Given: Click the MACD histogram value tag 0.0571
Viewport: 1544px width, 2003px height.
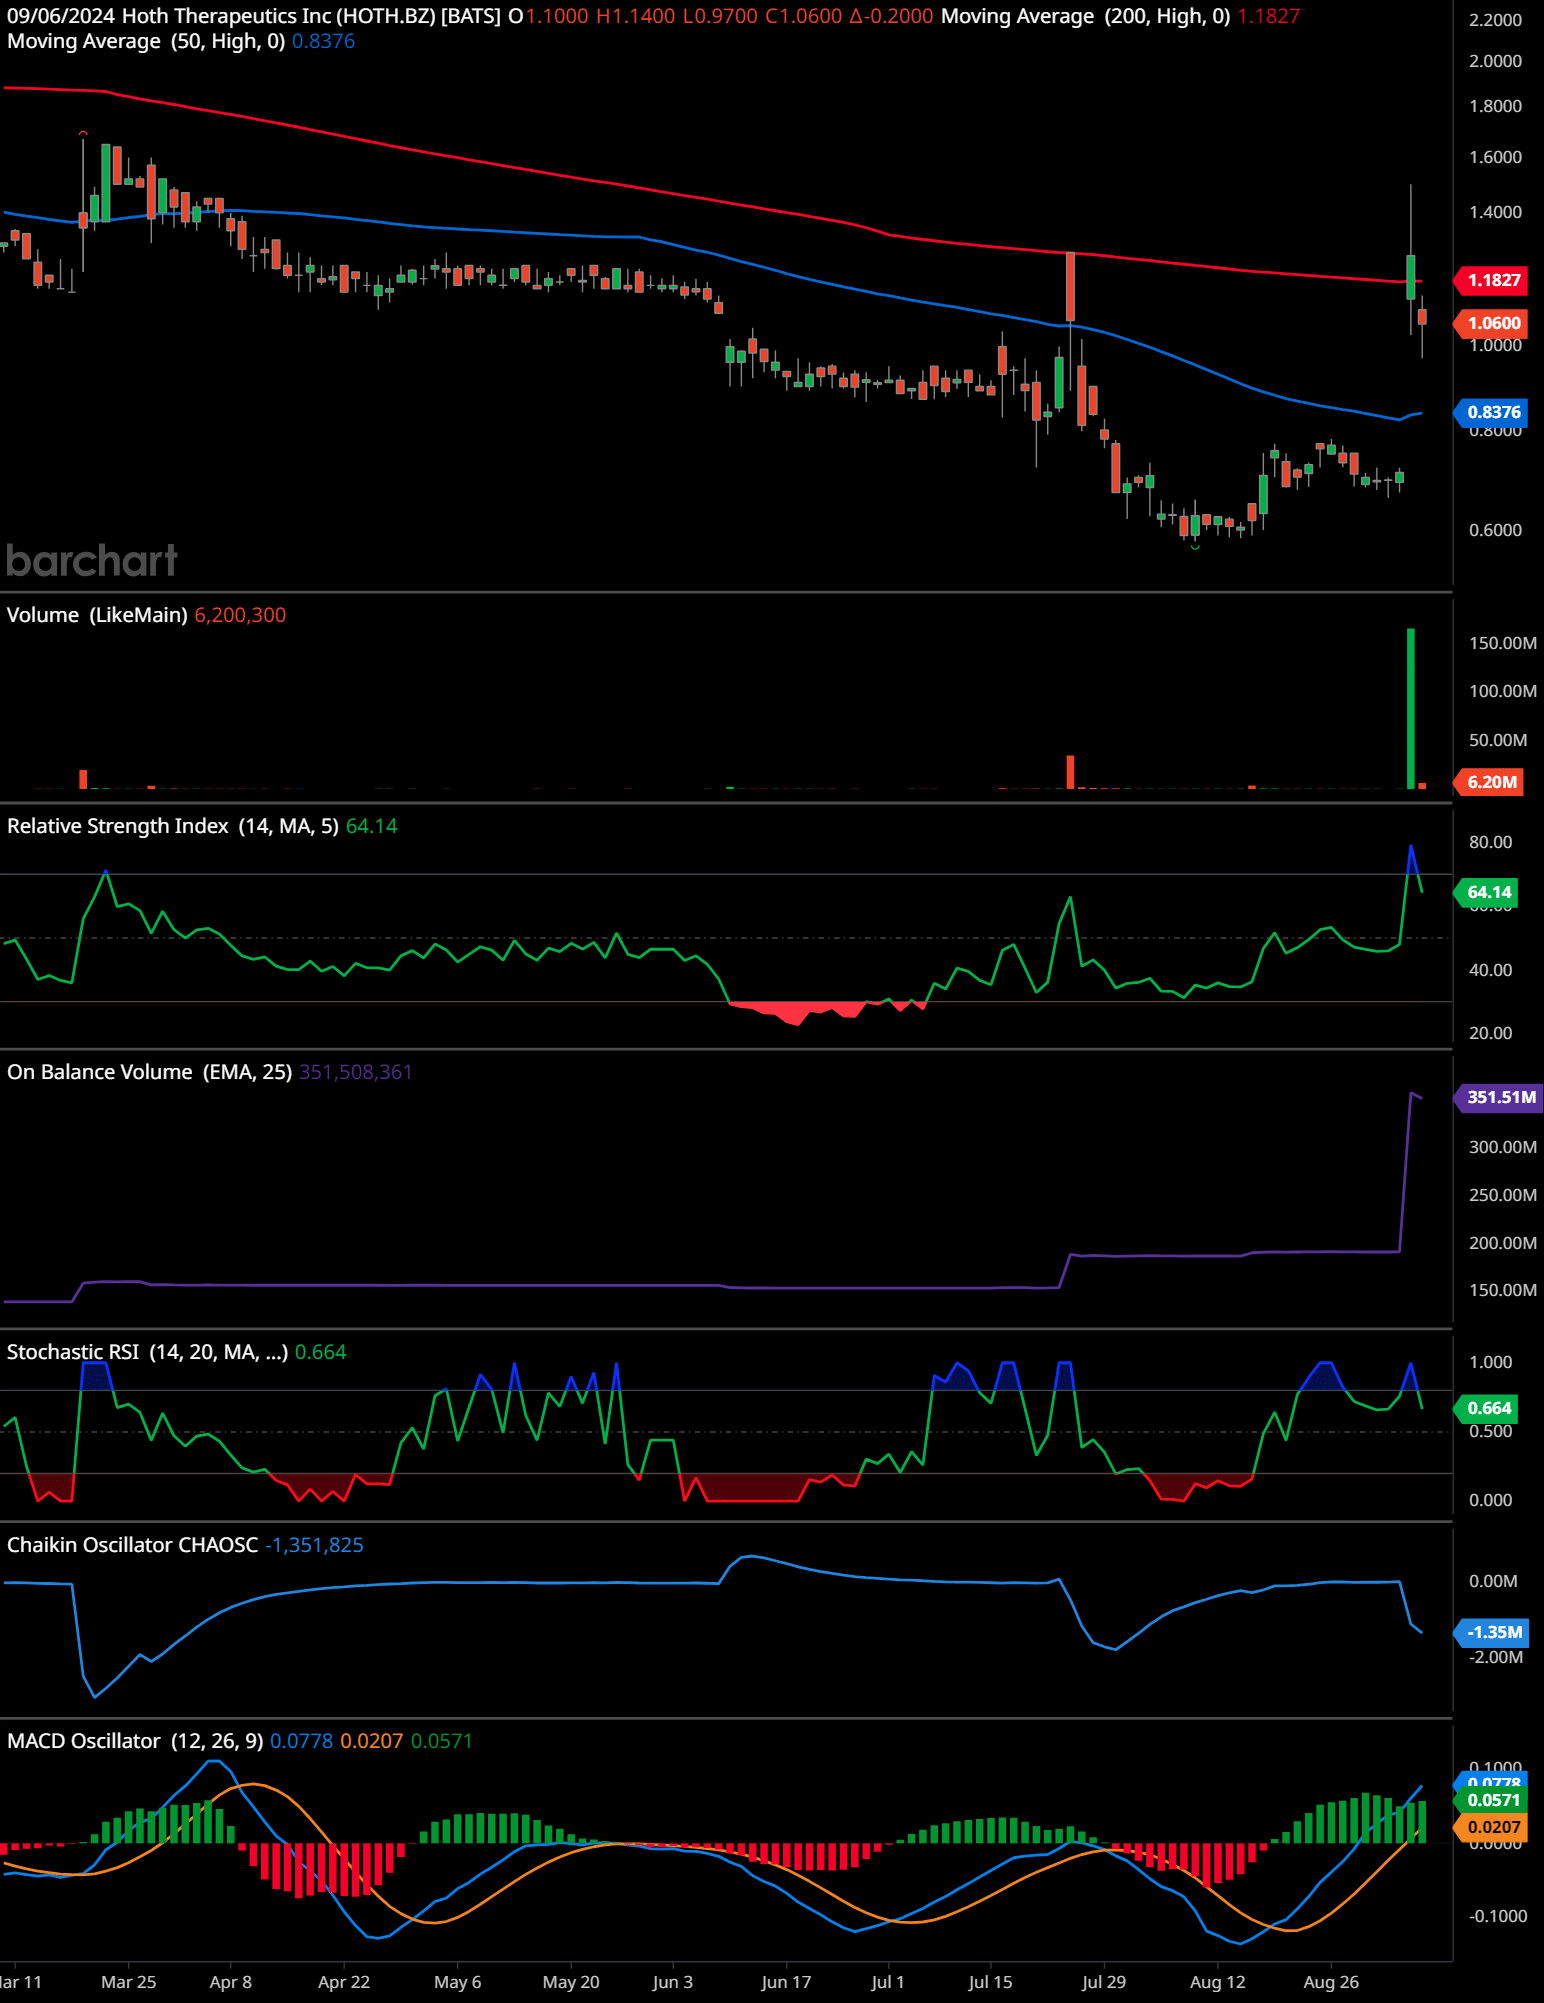Looking at the screenshot, I should coord(1493,1800).
